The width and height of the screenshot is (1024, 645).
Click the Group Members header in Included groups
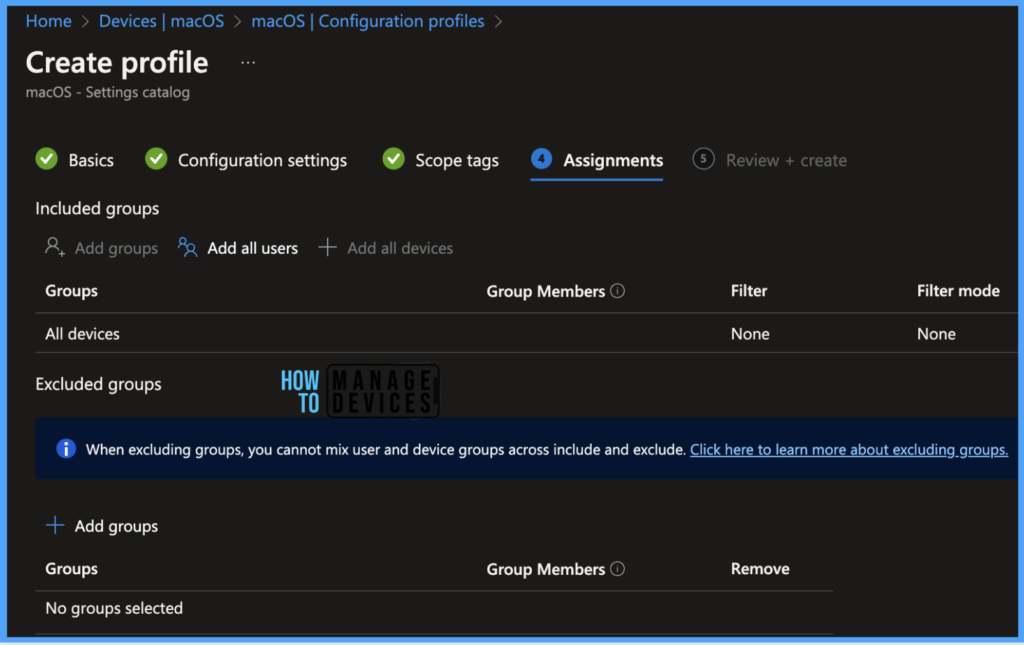click(x=545, y=291)
